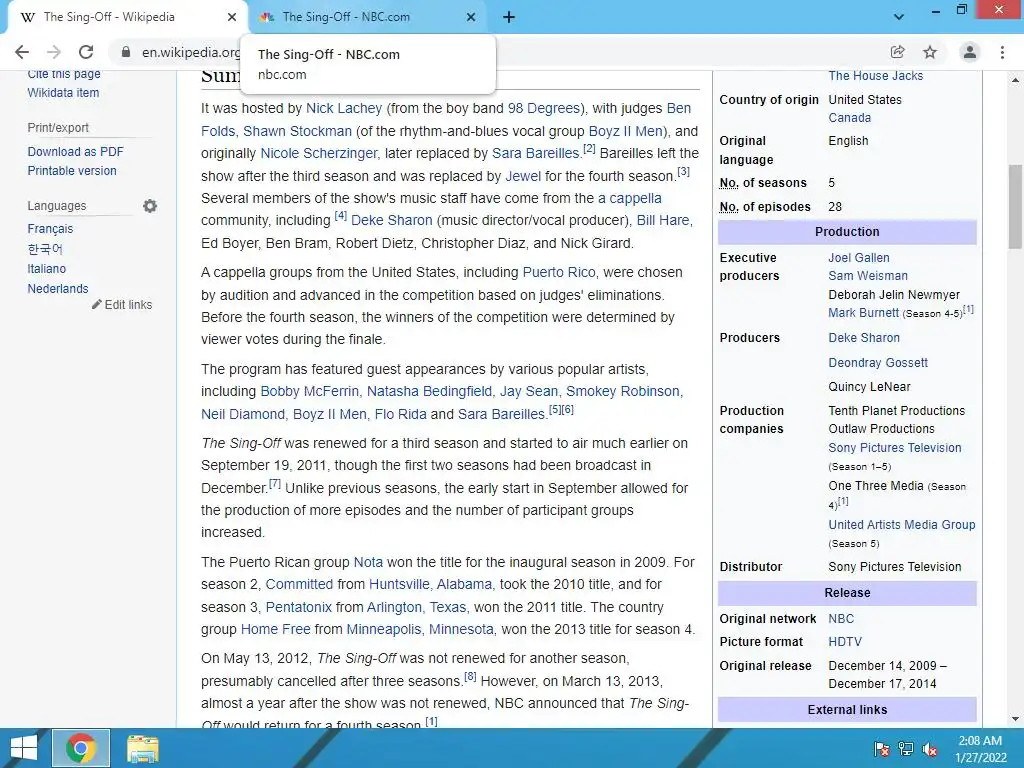1024x768 pixels.
Task: Bookmark this page with the star icon
Action: 930,52
